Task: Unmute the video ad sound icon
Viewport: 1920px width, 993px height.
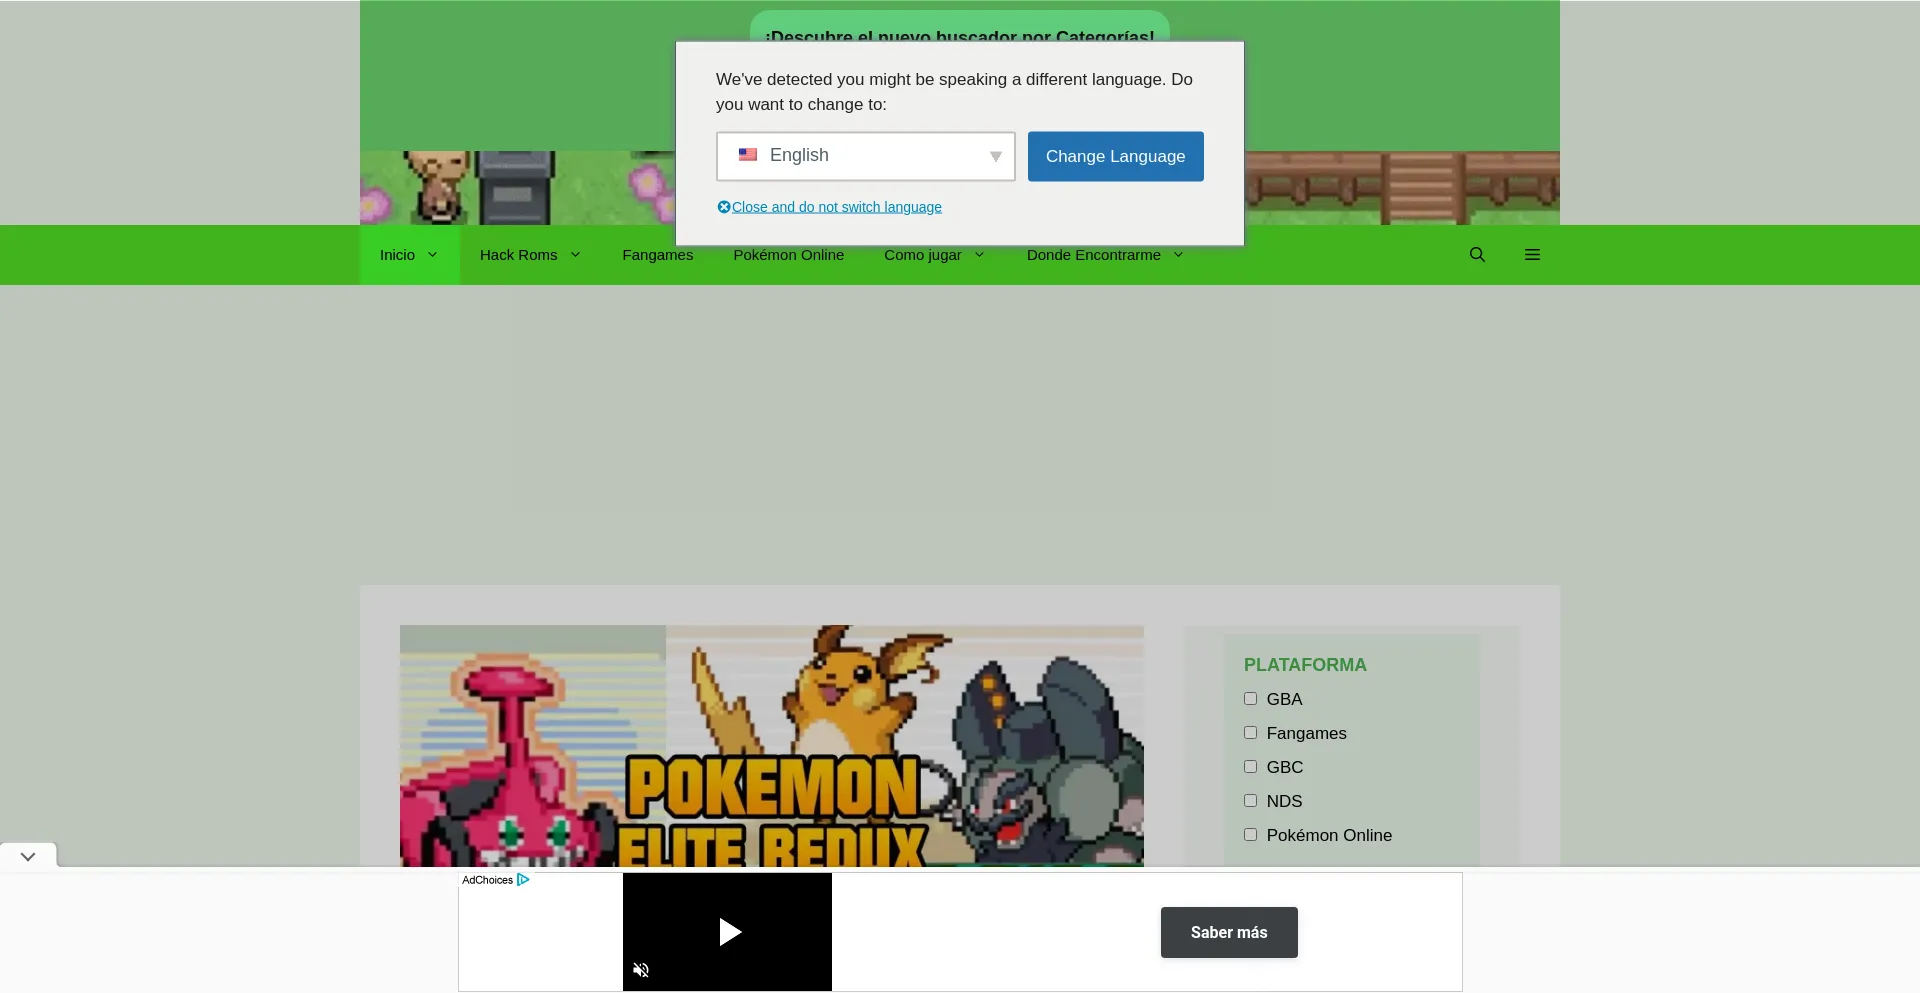Action: (641, 970)
